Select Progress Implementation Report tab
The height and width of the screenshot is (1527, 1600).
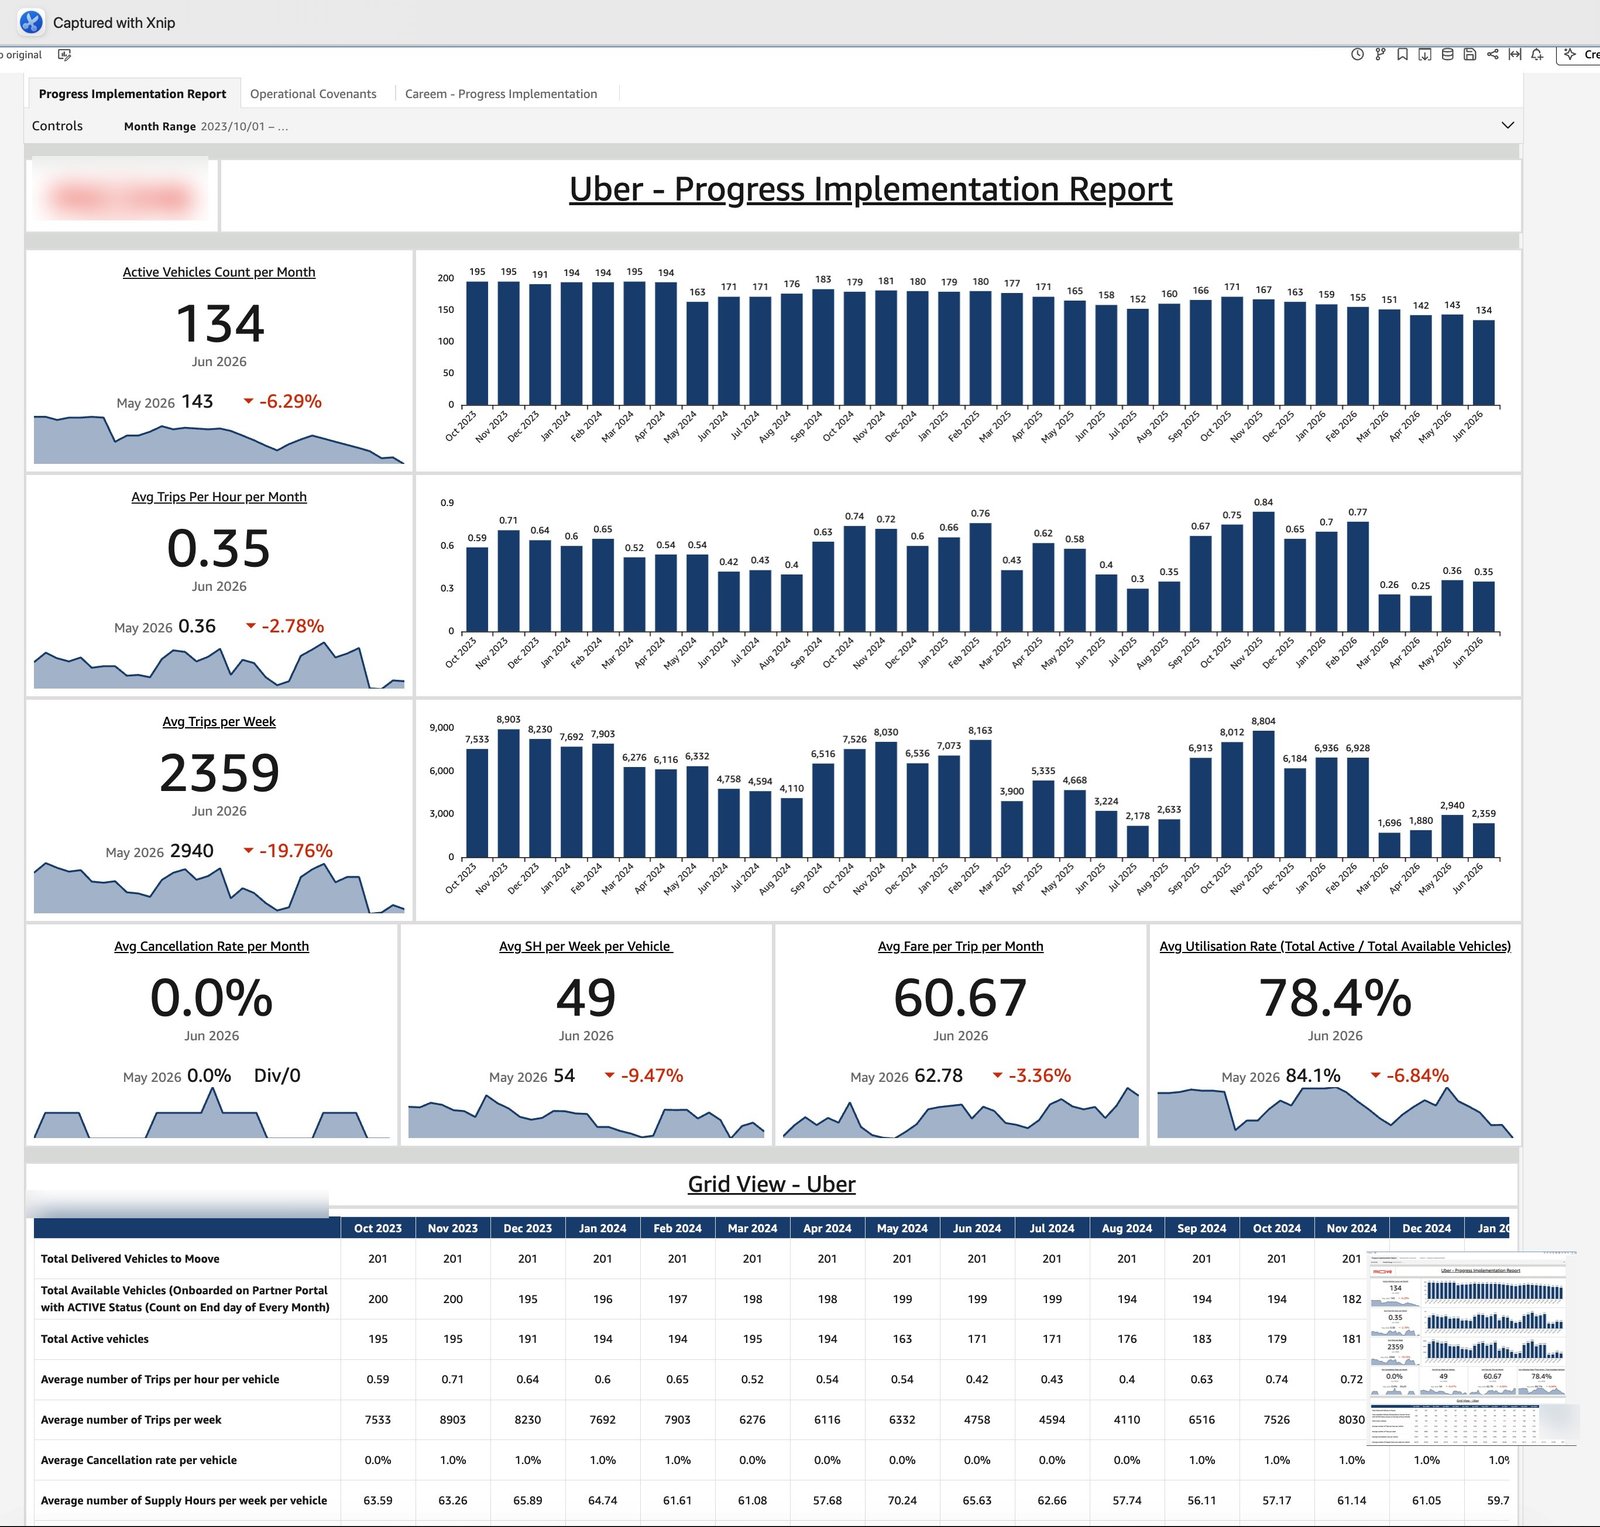click(x=132, y=94)
